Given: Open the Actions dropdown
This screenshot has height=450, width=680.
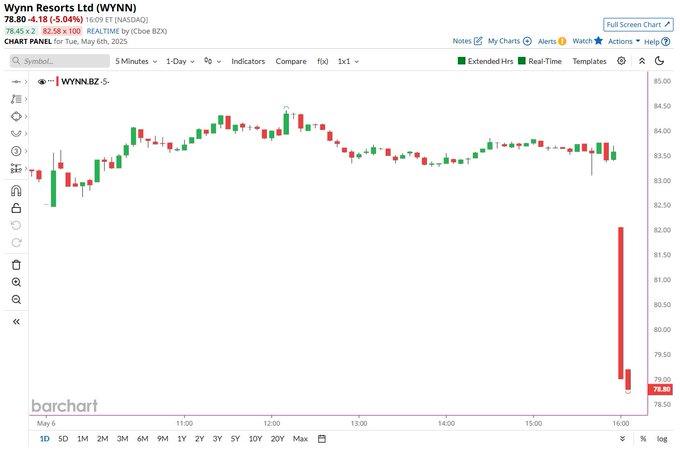Looking at the screenshot, I should pos(624,41).
